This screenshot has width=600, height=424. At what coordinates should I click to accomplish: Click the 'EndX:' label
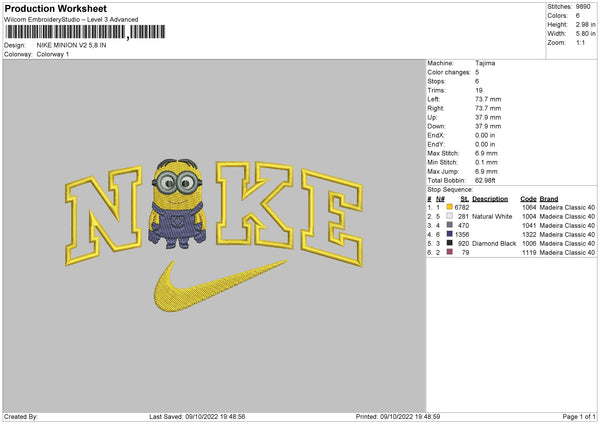tap(436, 135)
